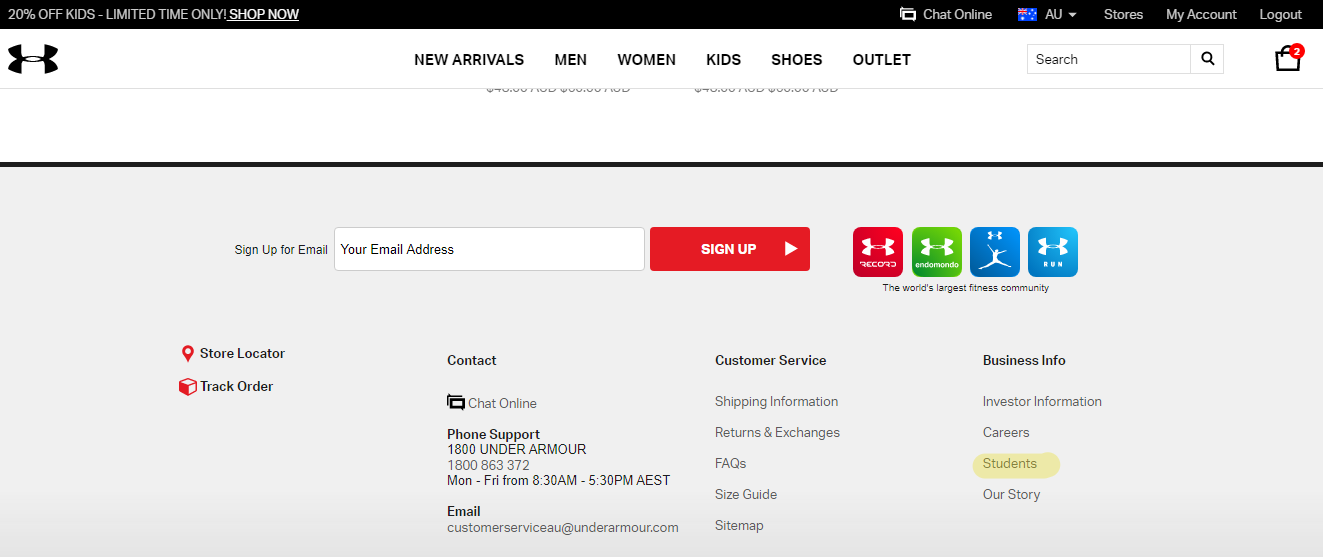Open Investor Information link
The height and width of the screenshot is (557, 1323).
pos(1042,401)
